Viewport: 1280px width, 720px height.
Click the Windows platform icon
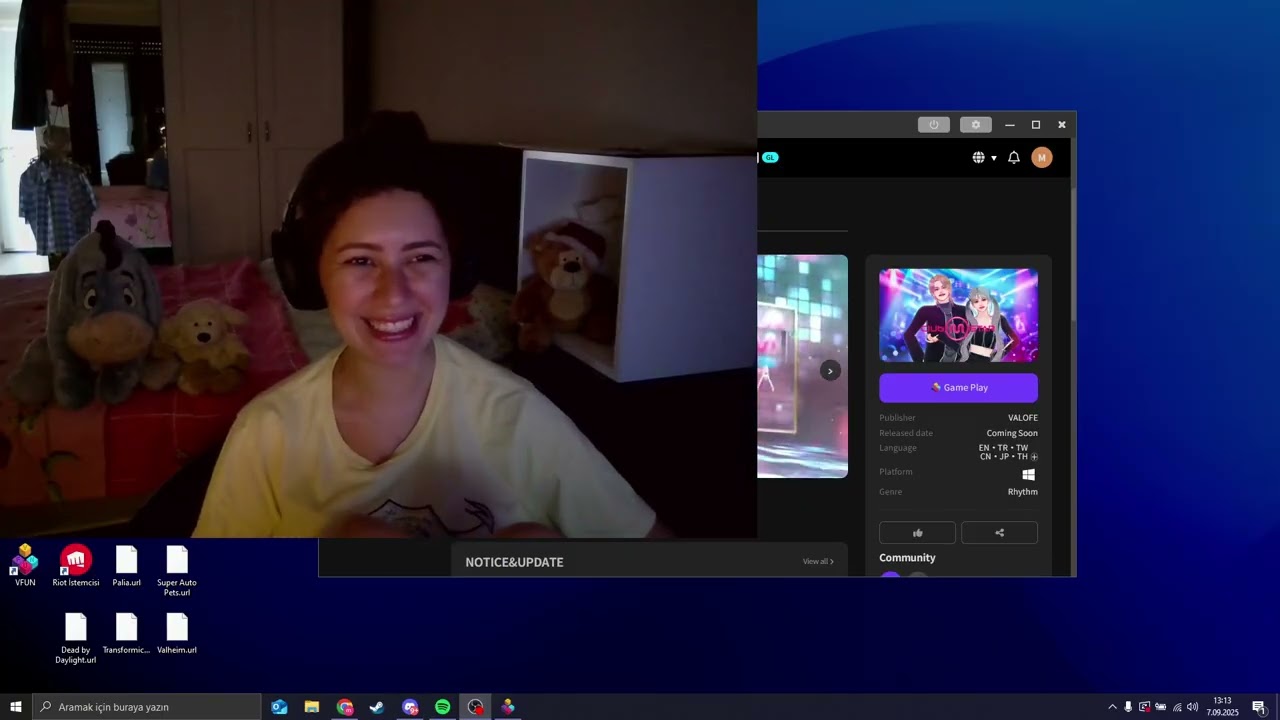1028,474
